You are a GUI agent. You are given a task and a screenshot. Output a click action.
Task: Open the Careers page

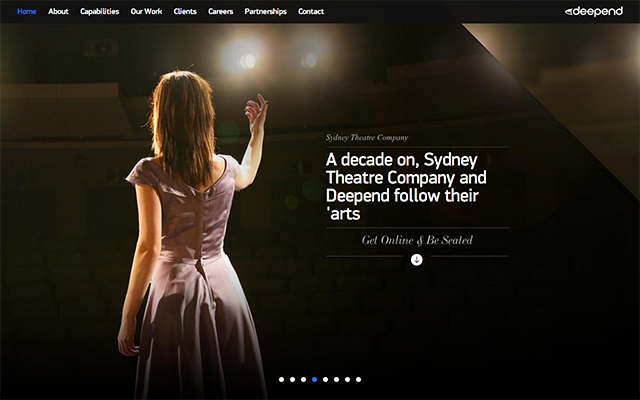point(220,11)
